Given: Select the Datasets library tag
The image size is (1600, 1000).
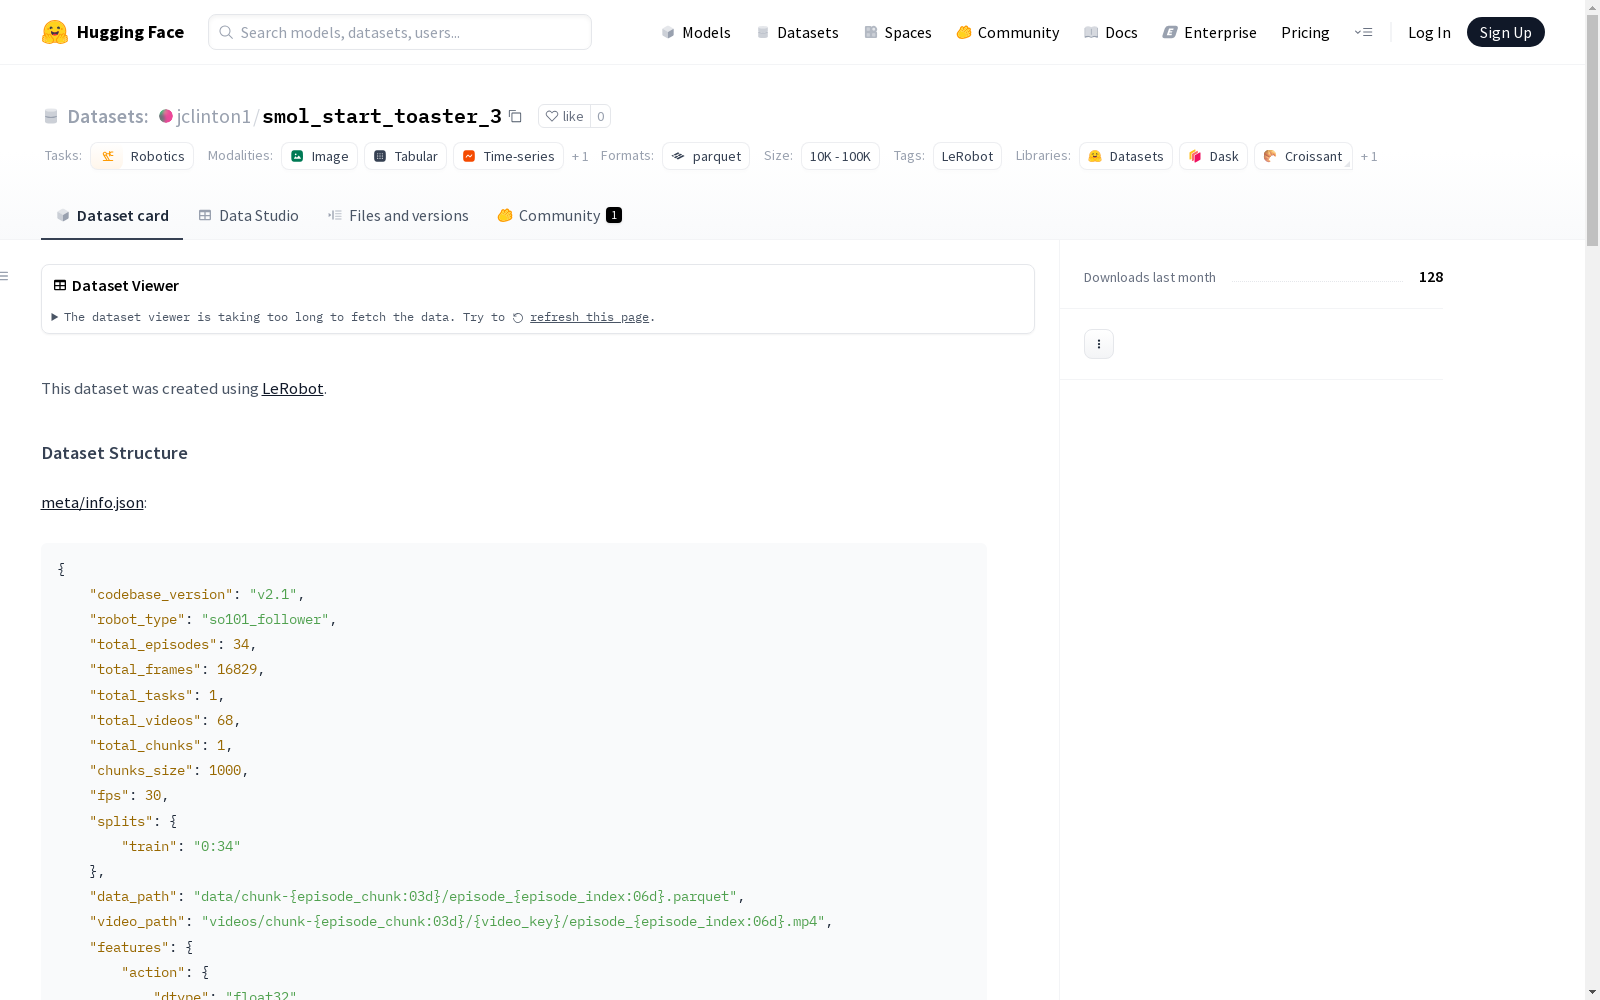Looking at the screenshot, I should click(1126, 156).
